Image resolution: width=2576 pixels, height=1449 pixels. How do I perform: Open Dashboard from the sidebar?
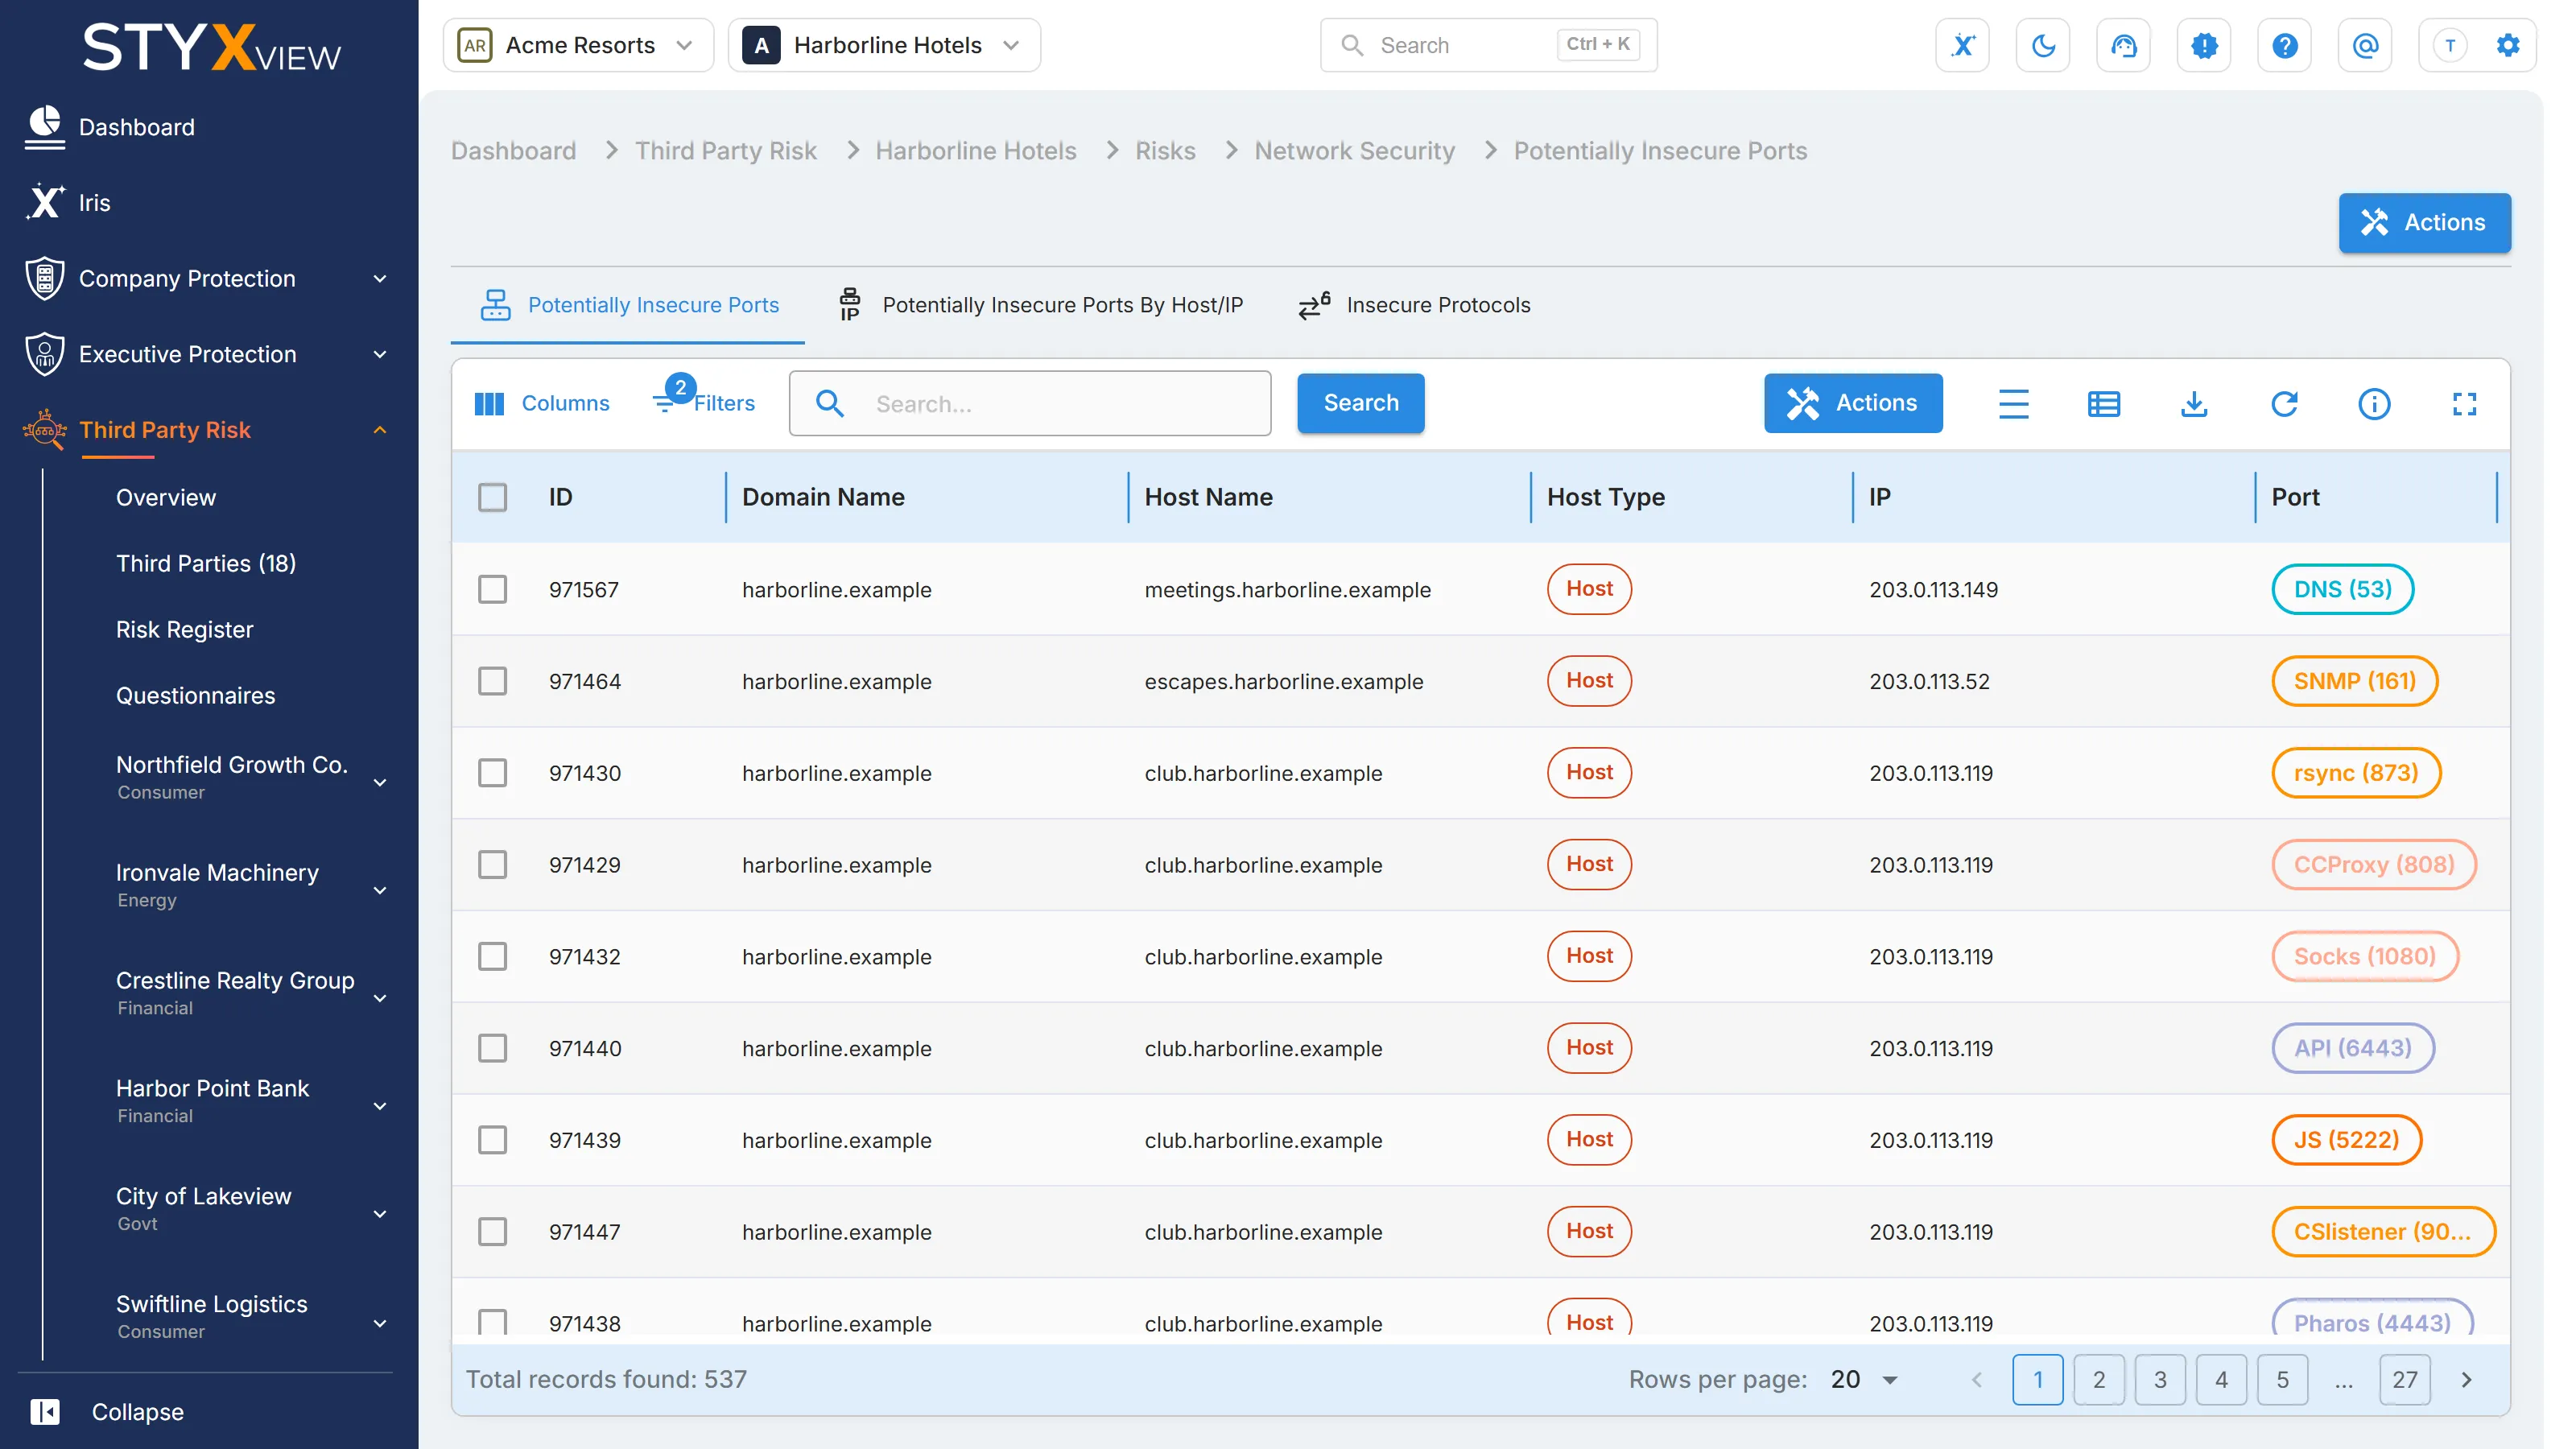tap(136, 127)
